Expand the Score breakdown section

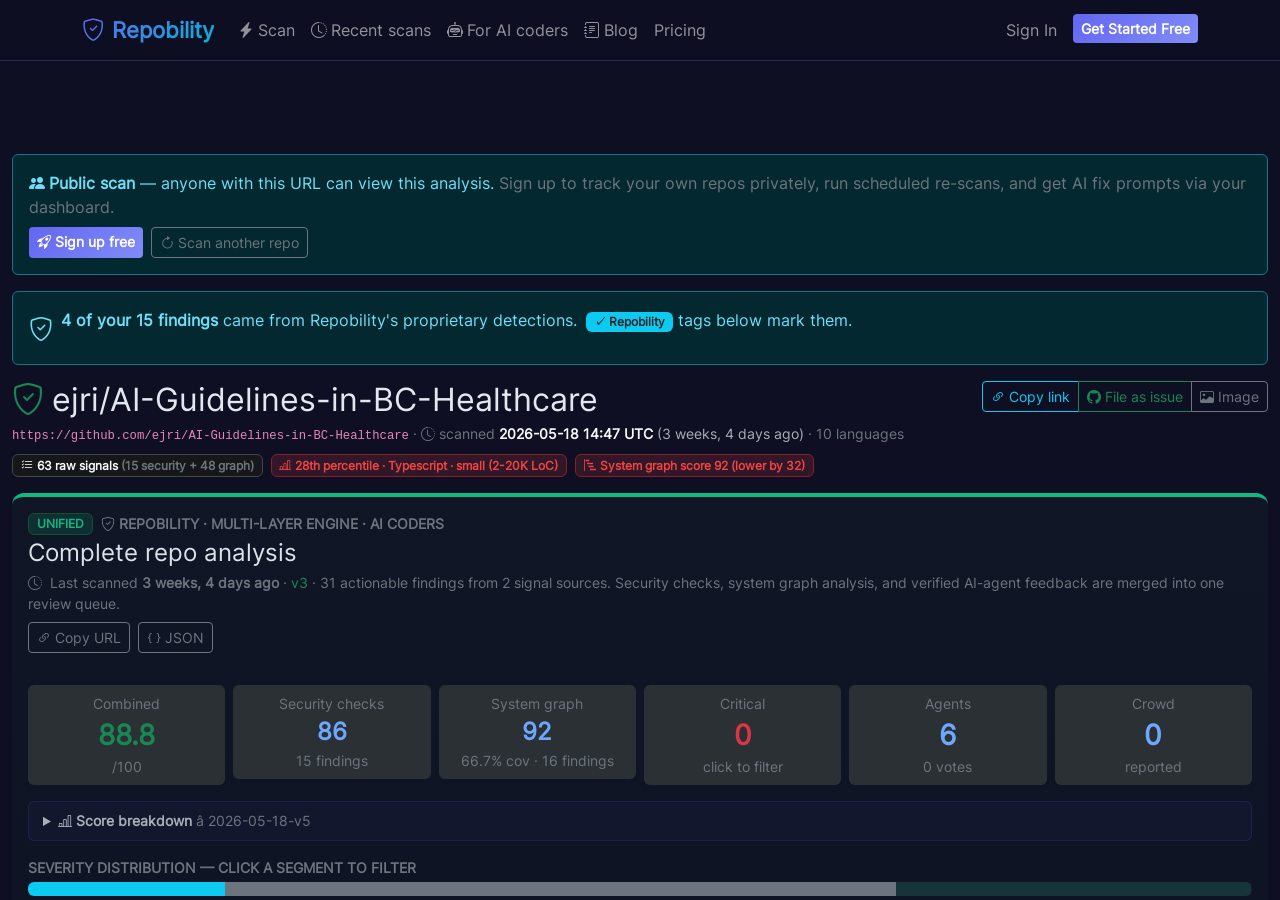click(x=640, y=821)
